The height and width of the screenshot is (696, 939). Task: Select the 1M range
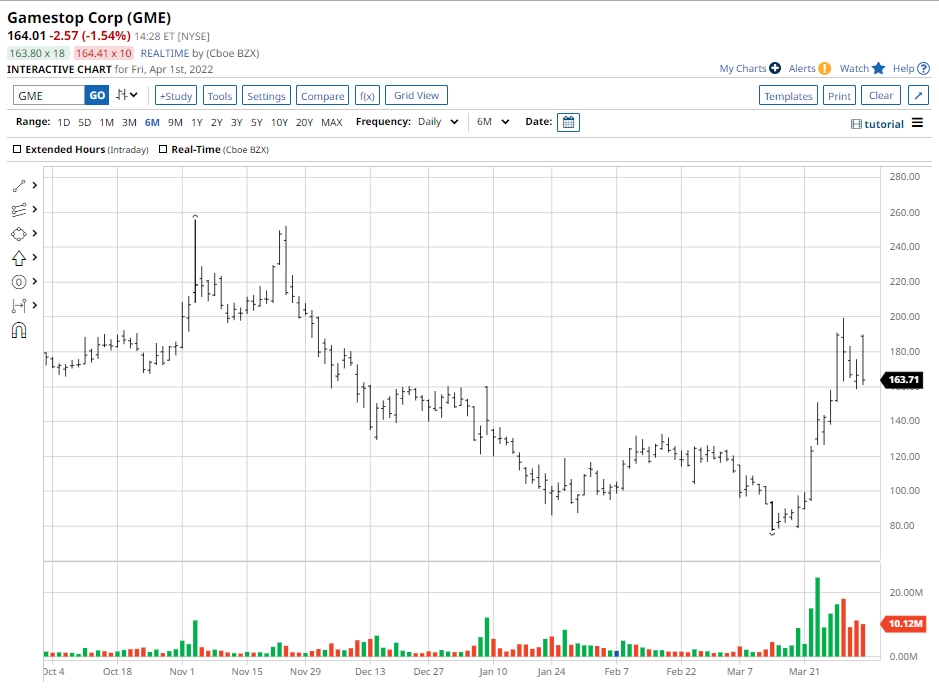[107, 122]
